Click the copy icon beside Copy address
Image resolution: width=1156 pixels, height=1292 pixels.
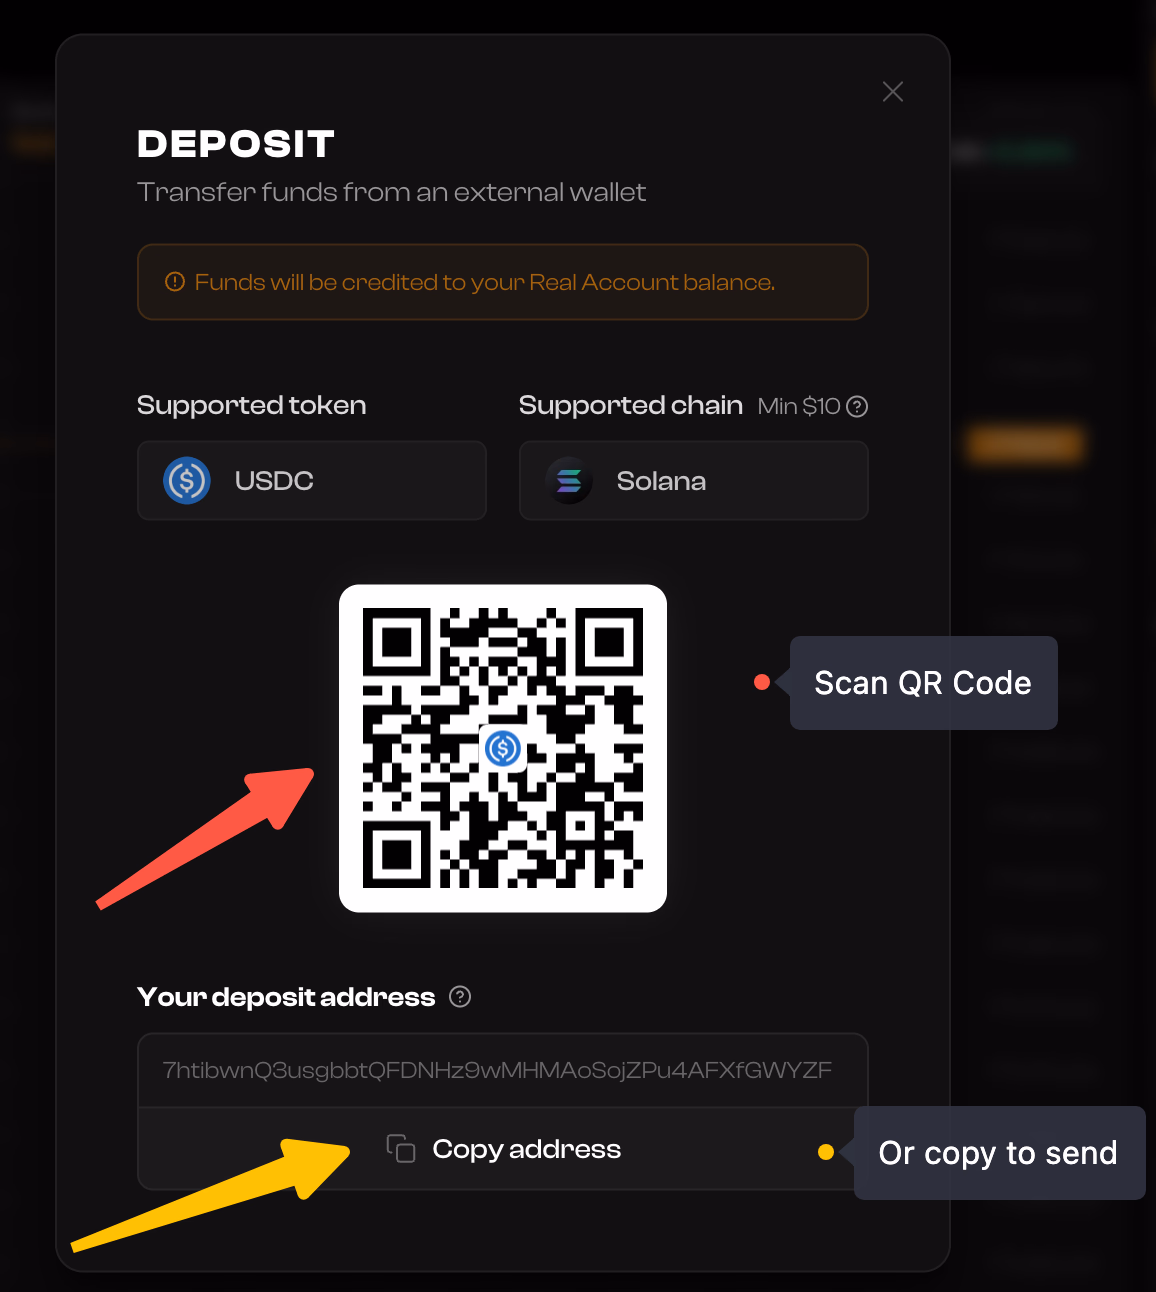click(401, 1149)
